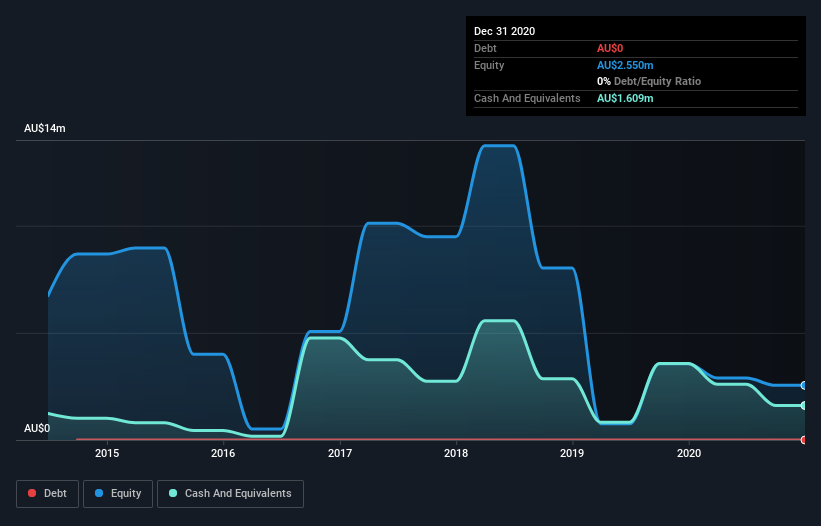
Task: Click the Debt label in tooltip
Action: pyautogui.click(x=485, y=48)
